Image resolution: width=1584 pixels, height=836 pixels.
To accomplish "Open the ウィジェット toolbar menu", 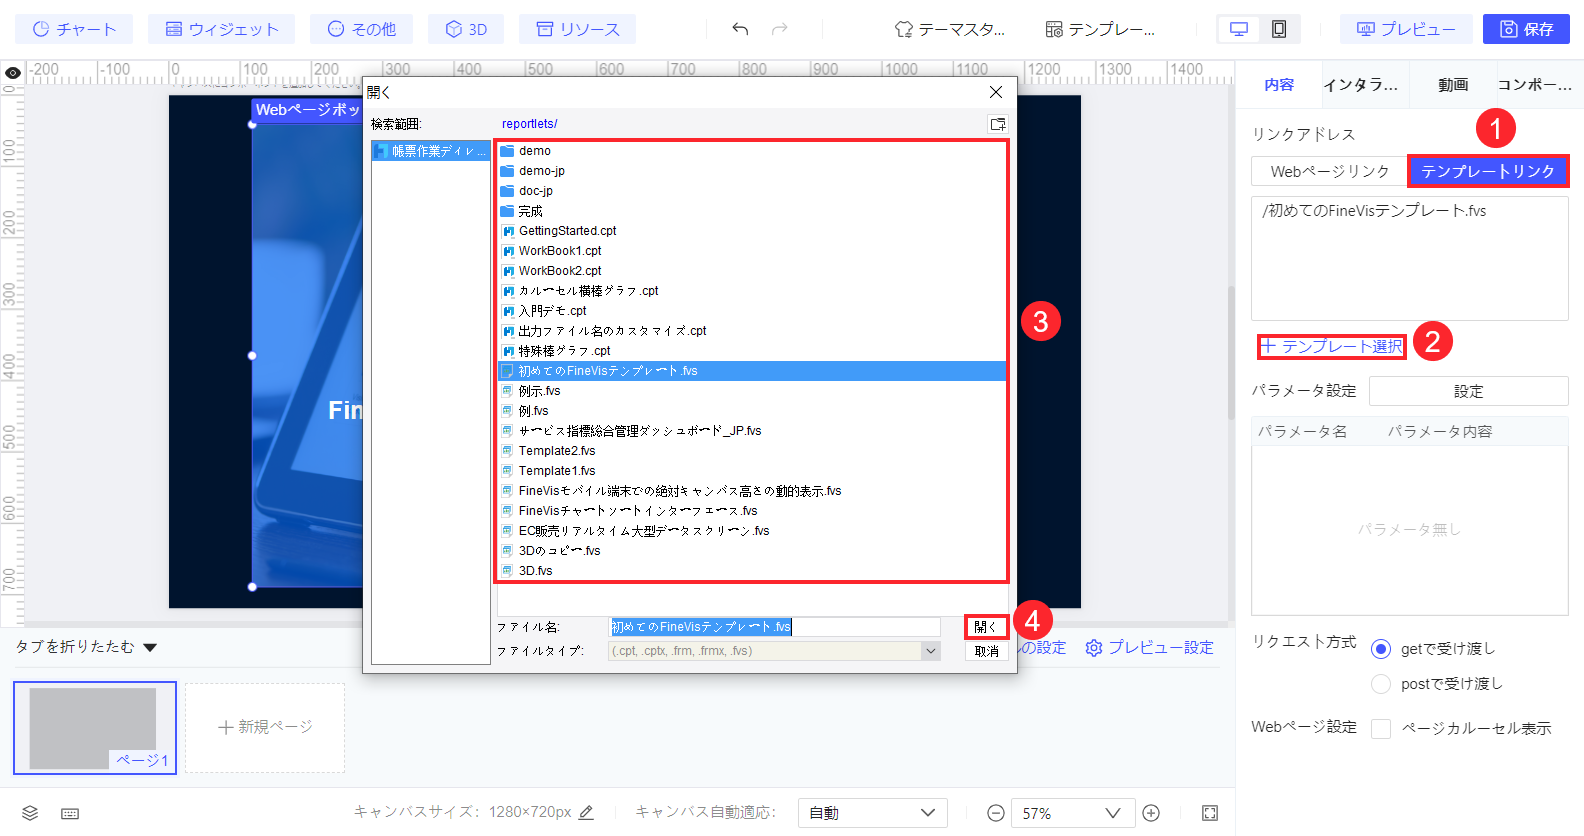I will click(x=221, y=29).
